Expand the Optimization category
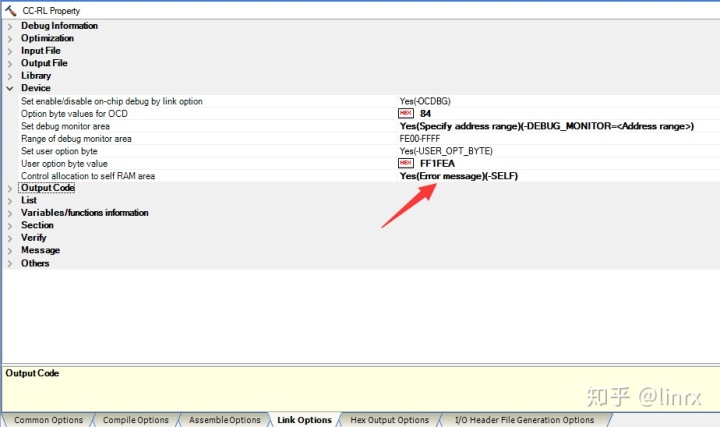 10,39
